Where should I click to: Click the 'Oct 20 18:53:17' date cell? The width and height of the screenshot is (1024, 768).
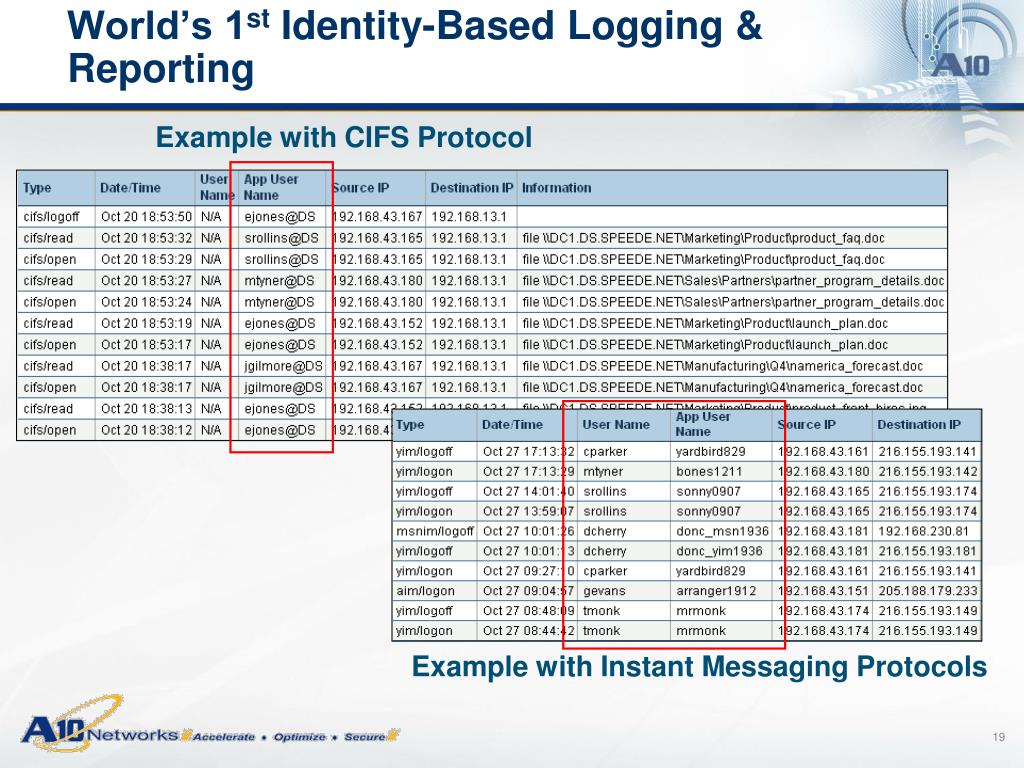146,345
